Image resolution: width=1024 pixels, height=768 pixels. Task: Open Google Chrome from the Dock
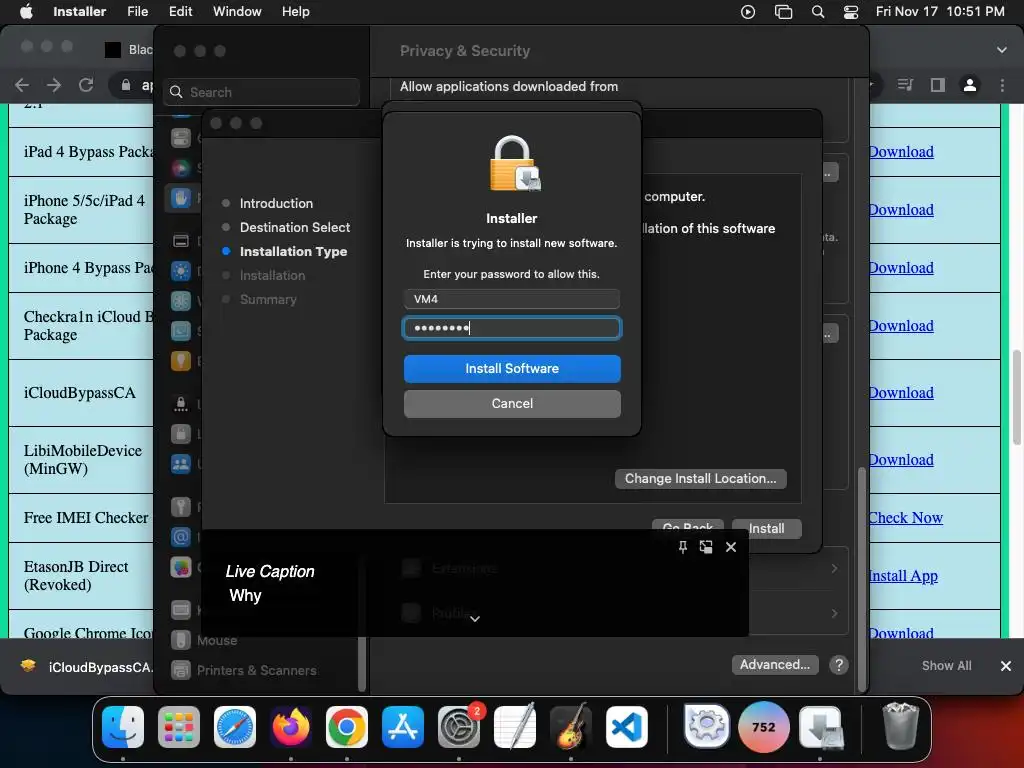point(347,727)
